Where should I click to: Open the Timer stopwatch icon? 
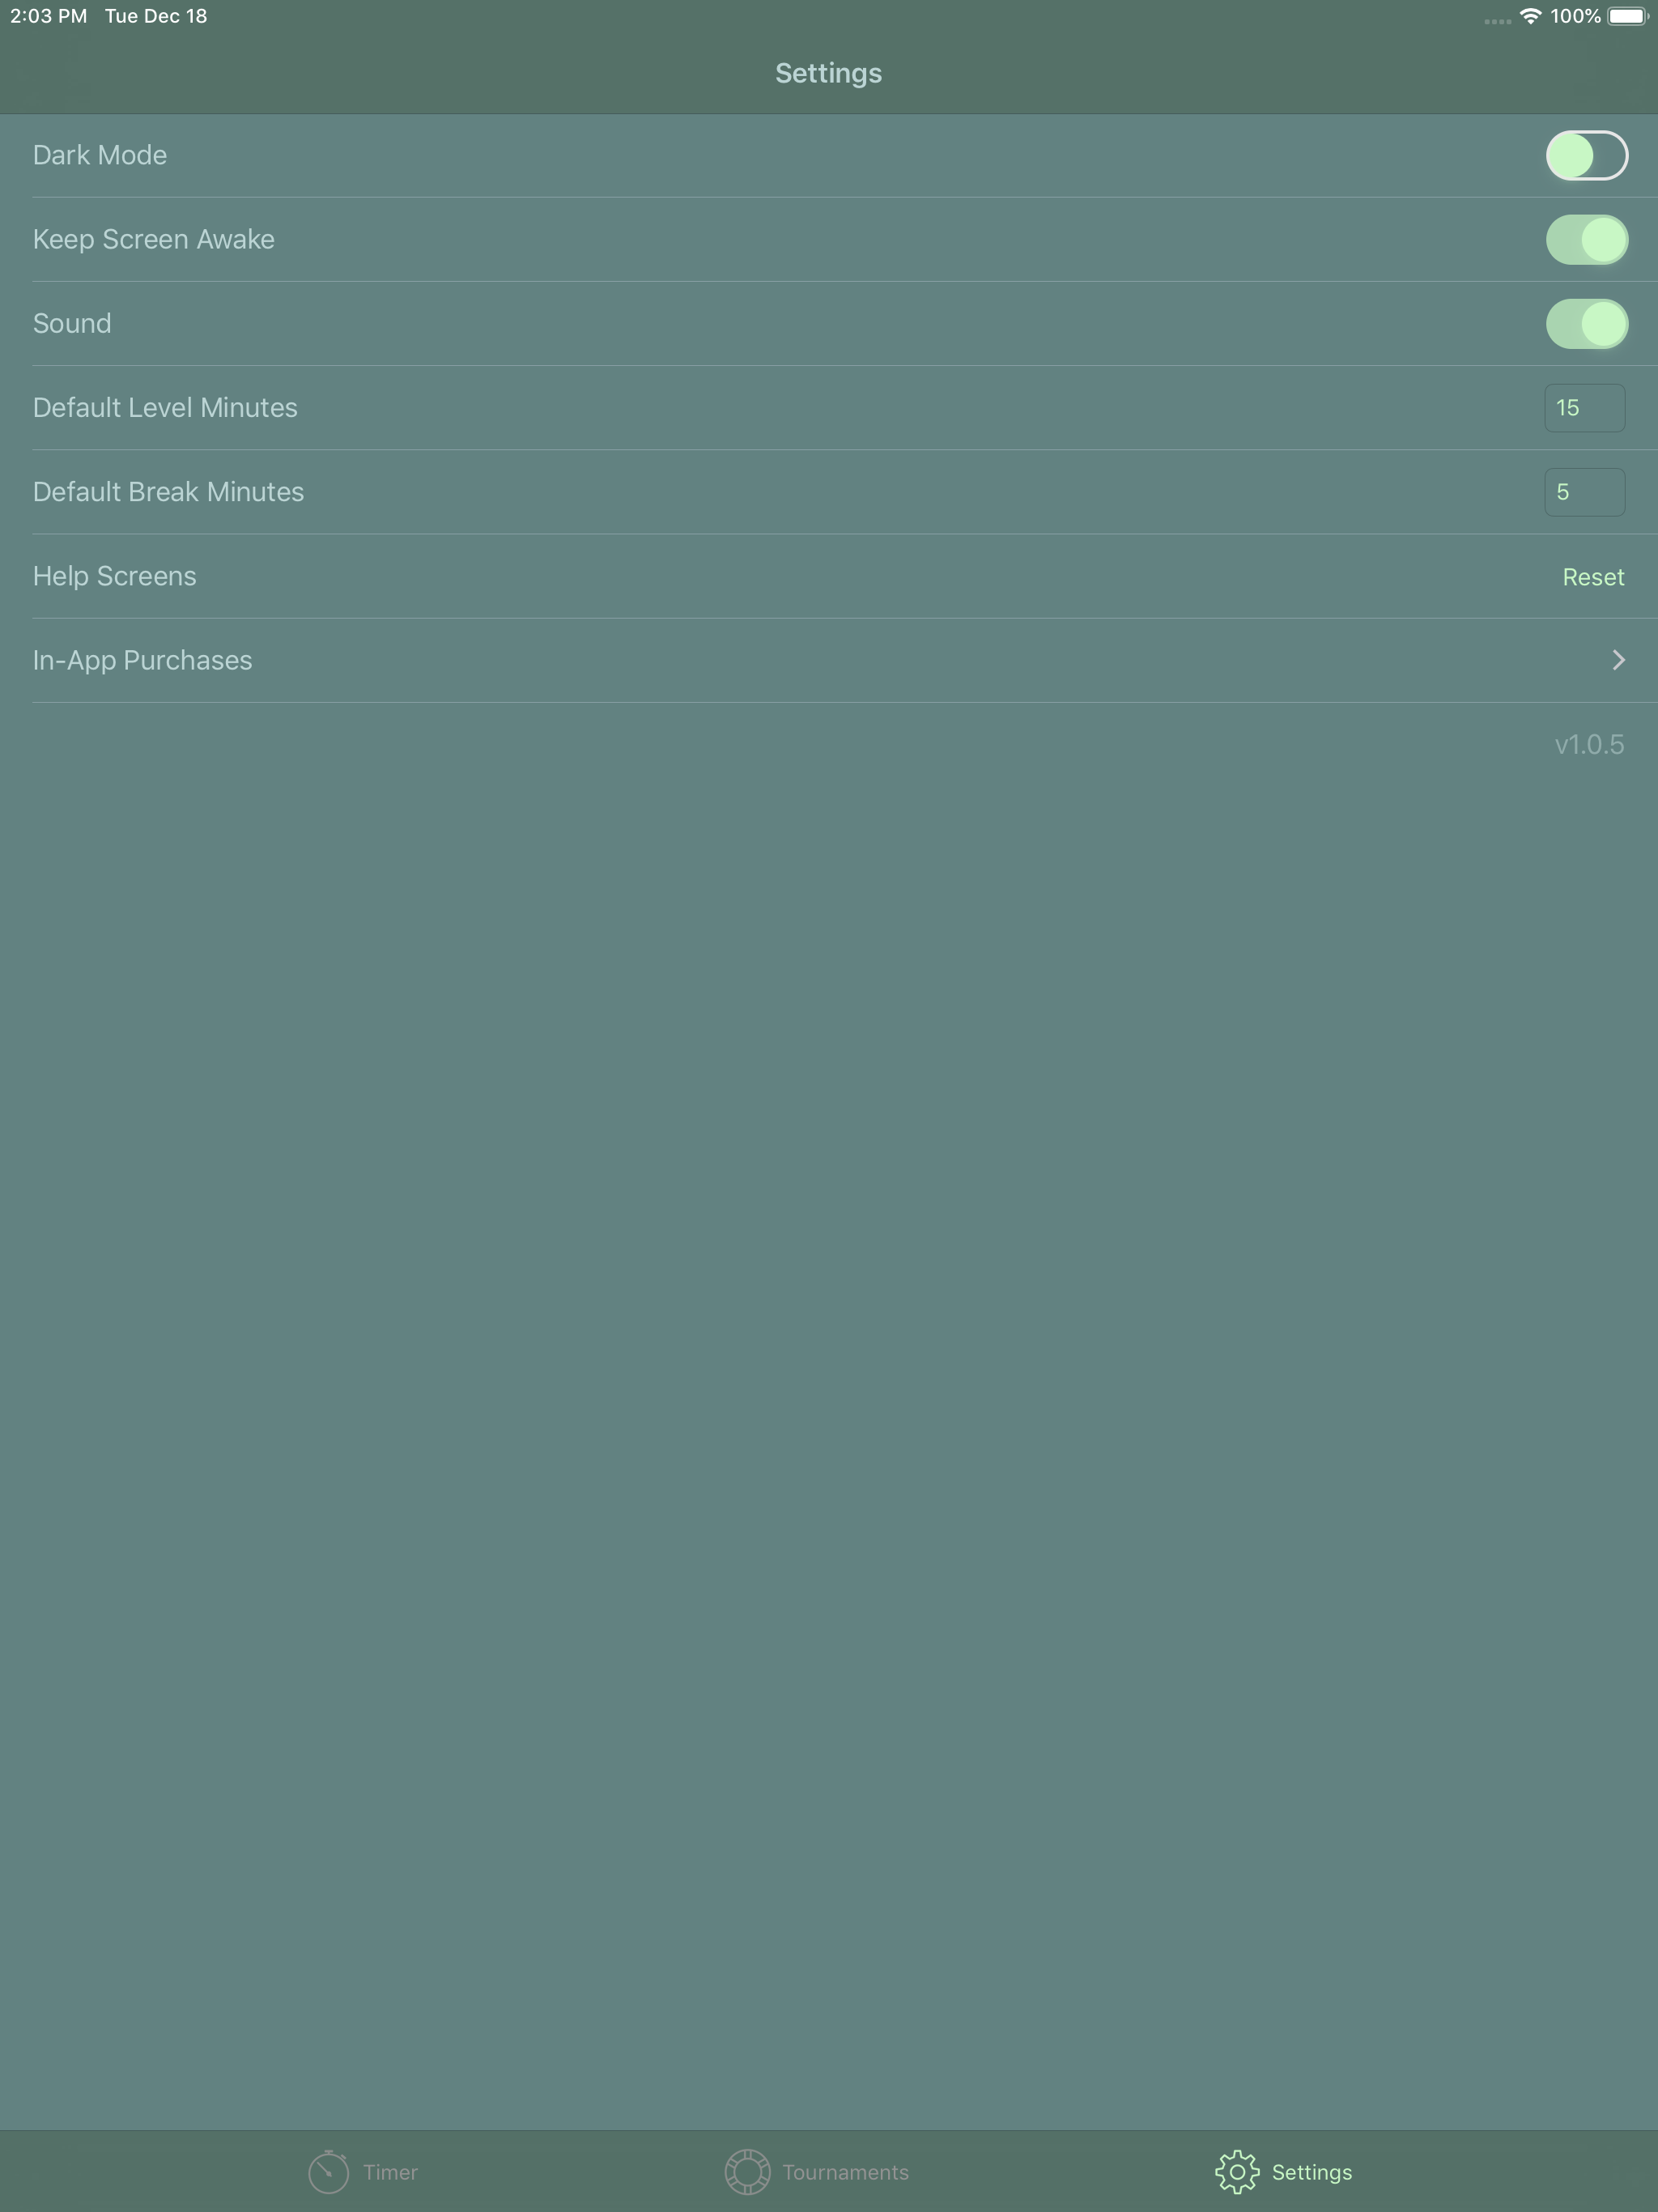[x=328, y=2171]
